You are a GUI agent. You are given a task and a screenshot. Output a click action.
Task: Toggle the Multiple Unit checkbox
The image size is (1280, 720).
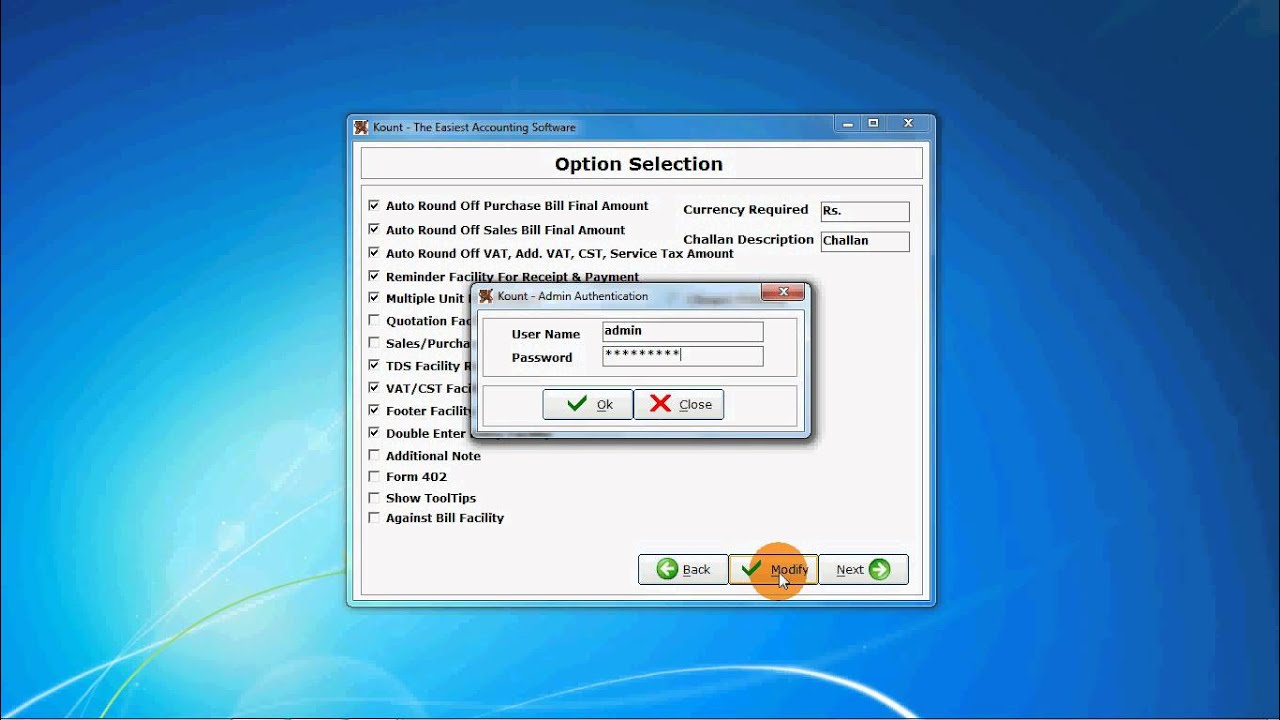pos(374,298)
